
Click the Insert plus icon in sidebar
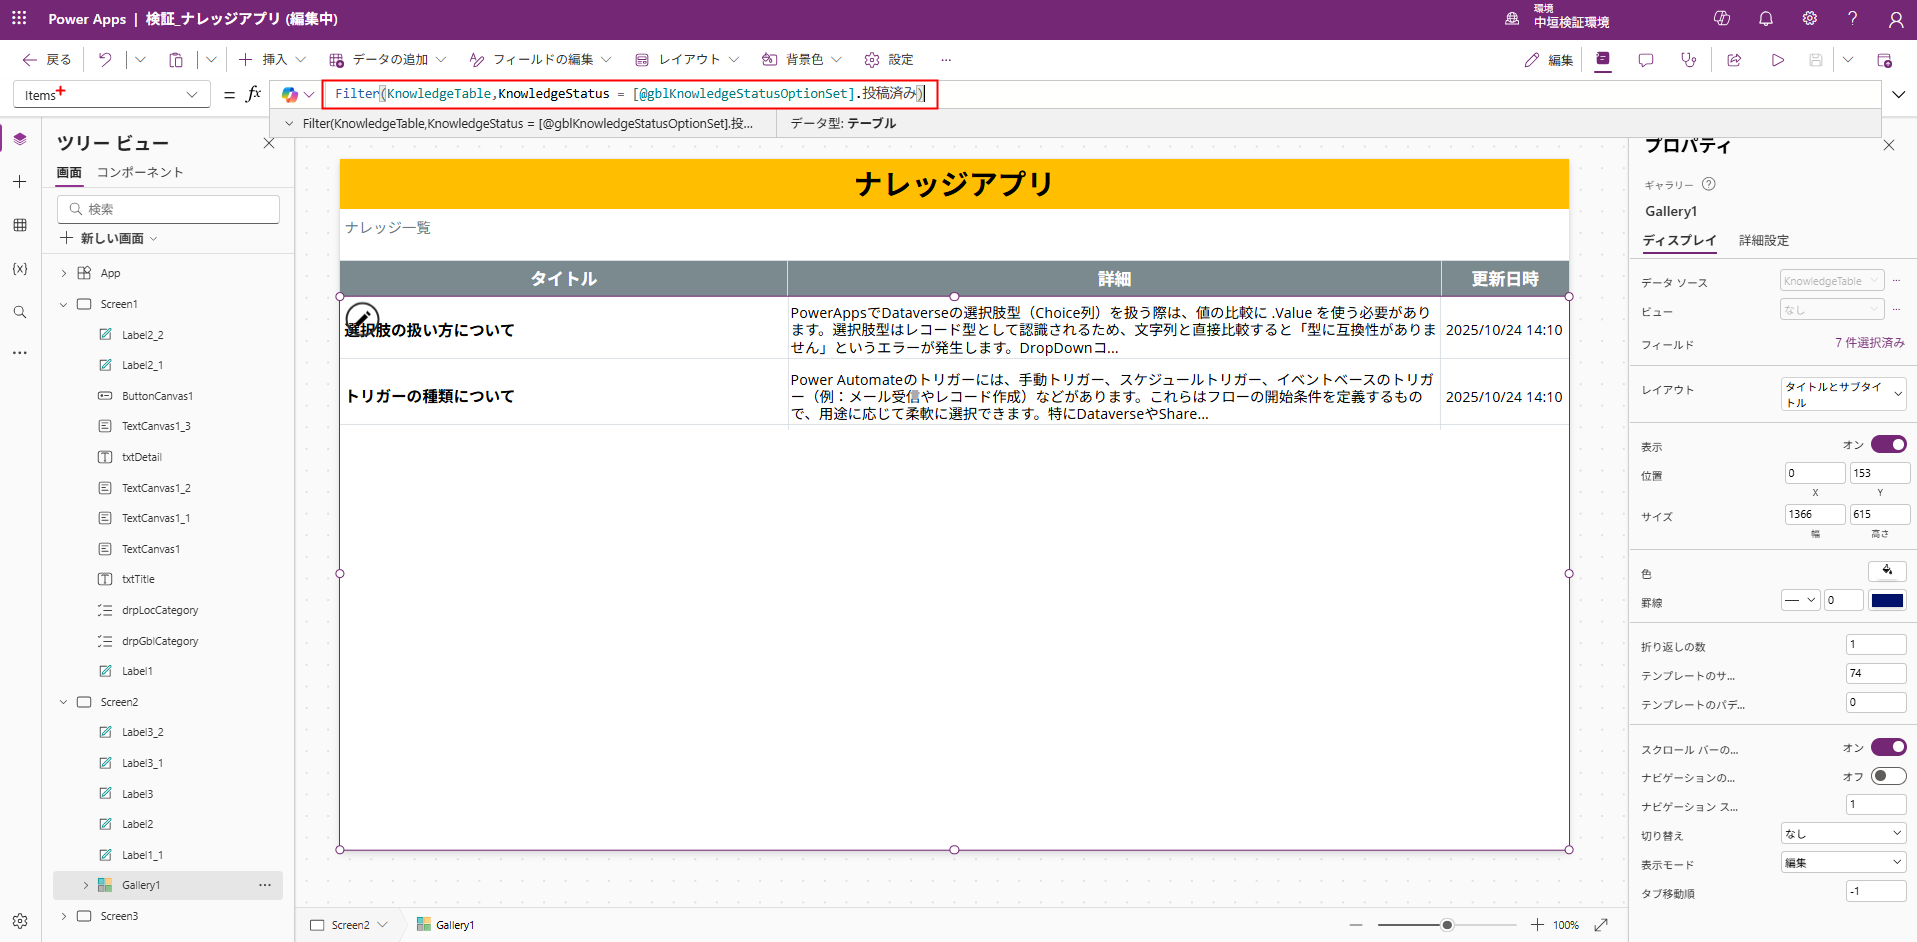pos(20,182)
